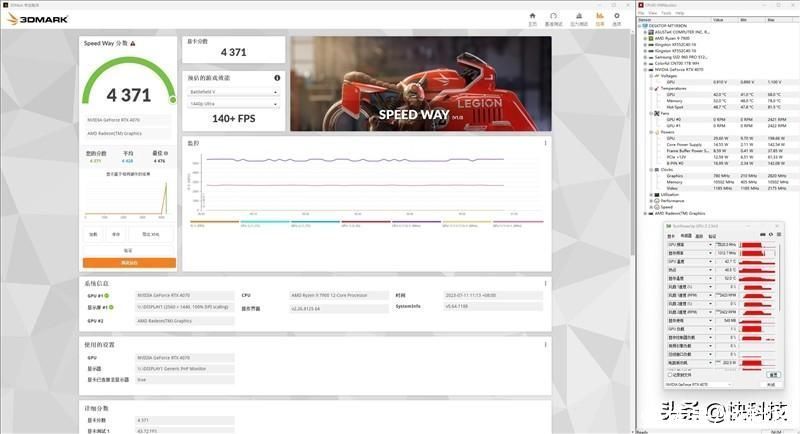
Task: Click the export XML button
Action: click(x=151, y=235)
